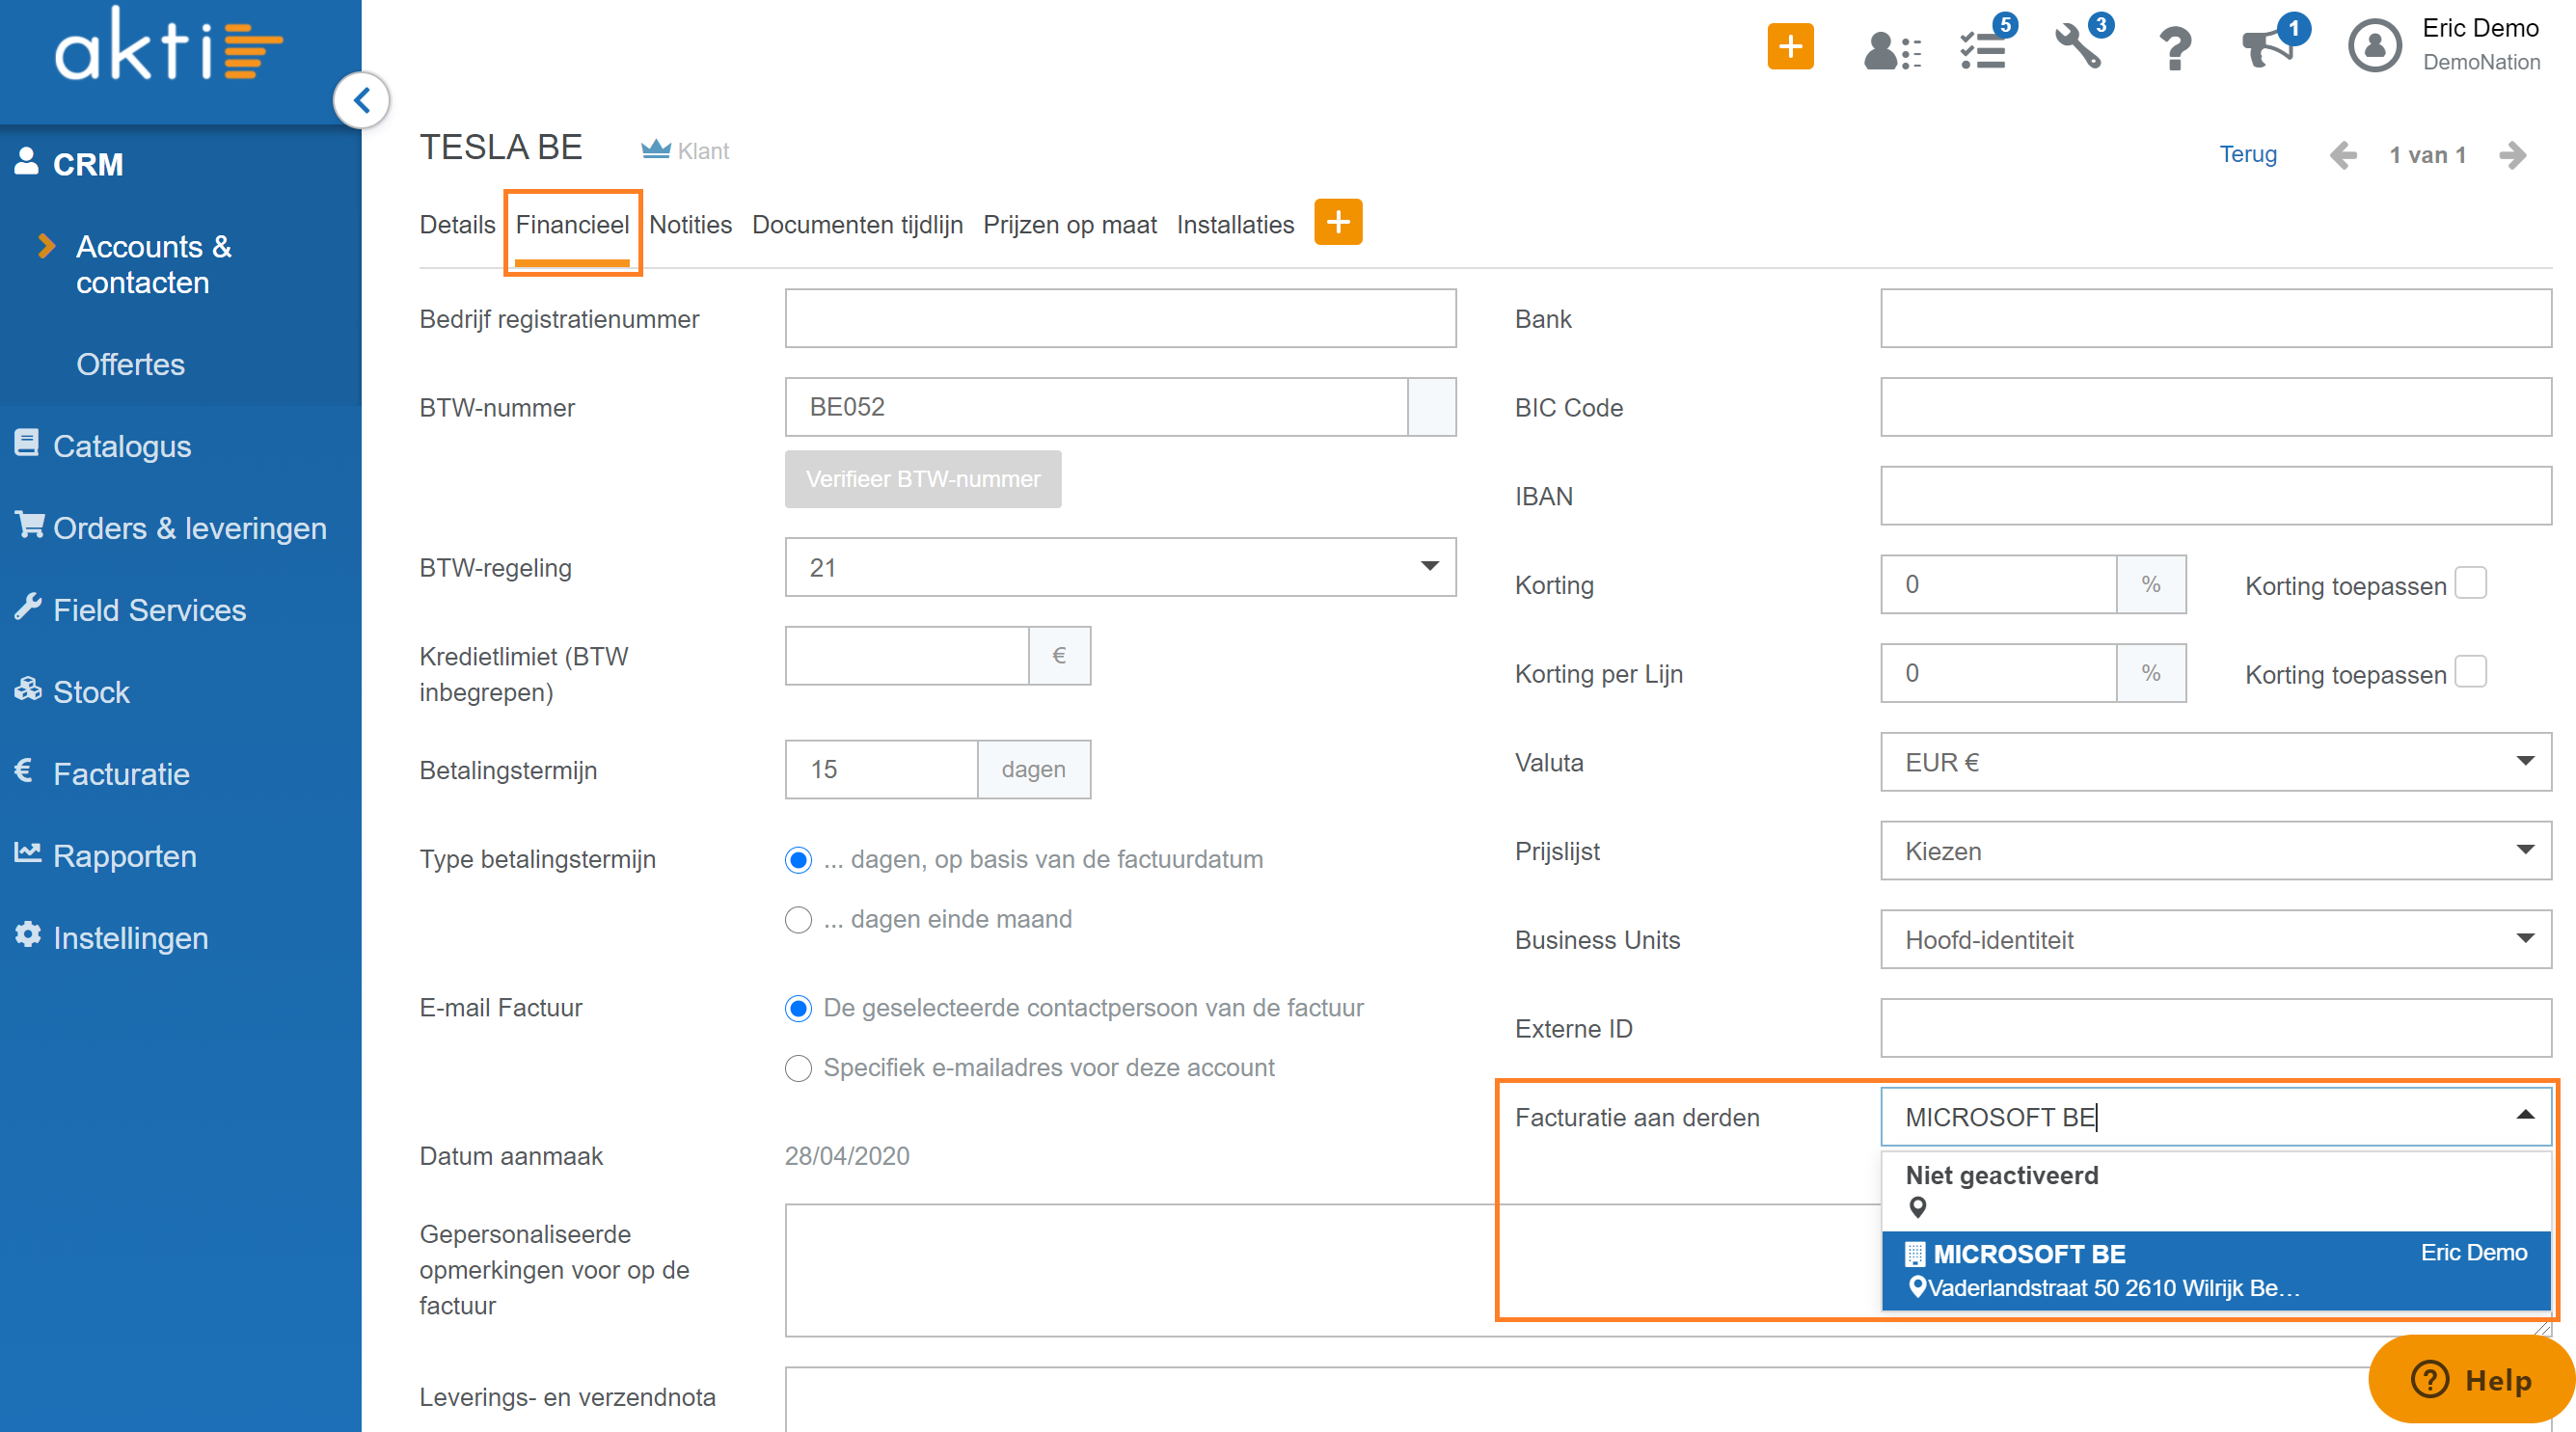The image size is (2576, 1432).
Task: Click the question mark help icon
Action: [2174, 48]
